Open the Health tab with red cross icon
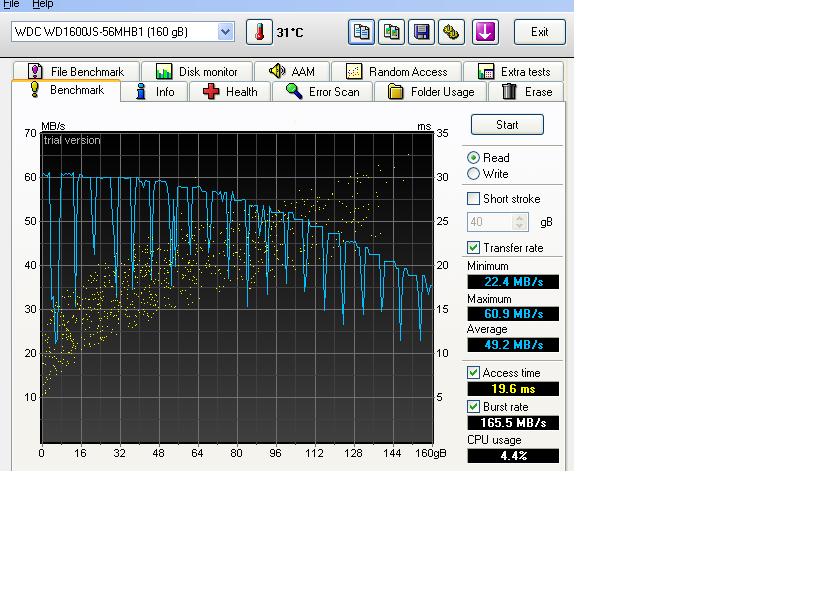This screenshot has width=816, height=612. point(230,92)
